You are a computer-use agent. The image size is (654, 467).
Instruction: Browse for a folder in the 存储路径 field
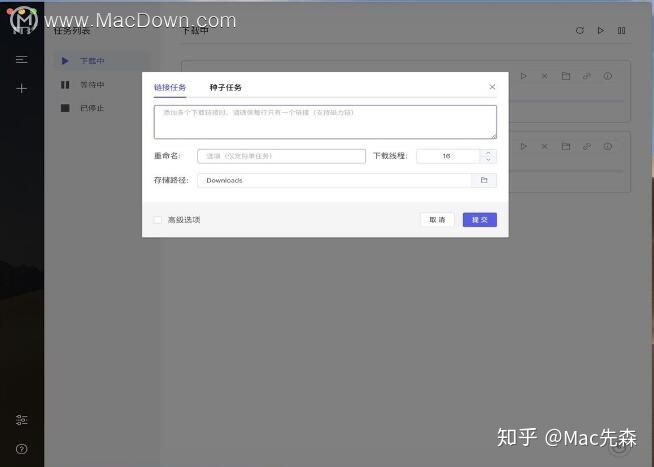click(484, 180)
